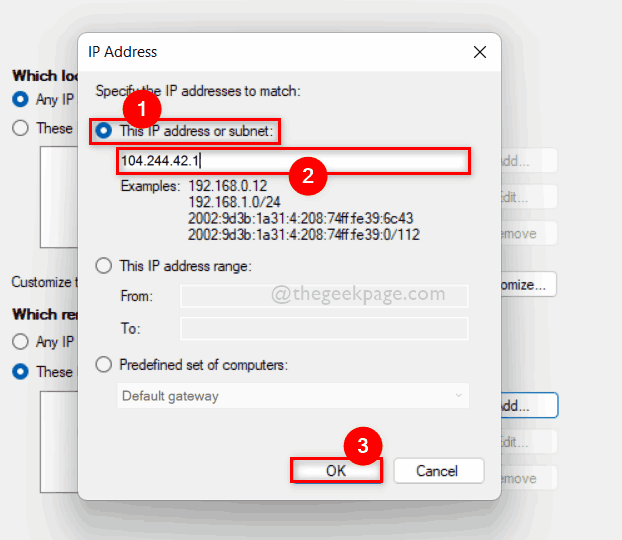The width and height of the screenshot is (622, 540).
Task: Click the IP address text field containing 104.244.42.1
Action: tap(294, 161)
